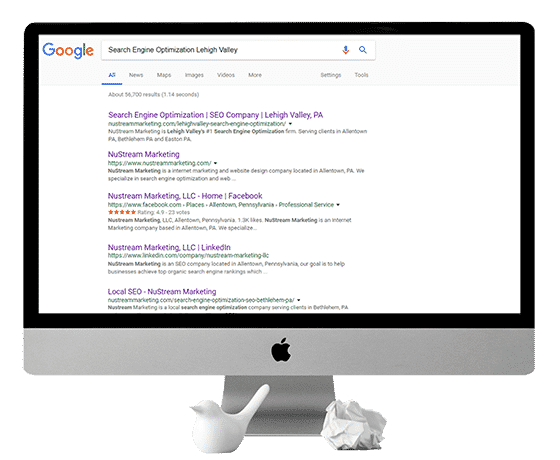Viewport: 560px width, 460px height.
Task: Click inside the Google search text field
Action: tap(221, 50)
